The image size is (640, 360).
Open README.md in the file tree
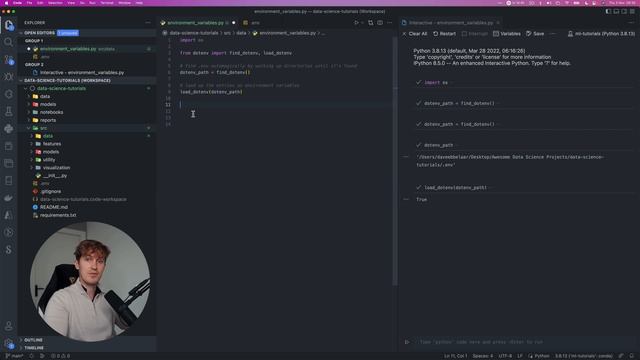(53, 207)
